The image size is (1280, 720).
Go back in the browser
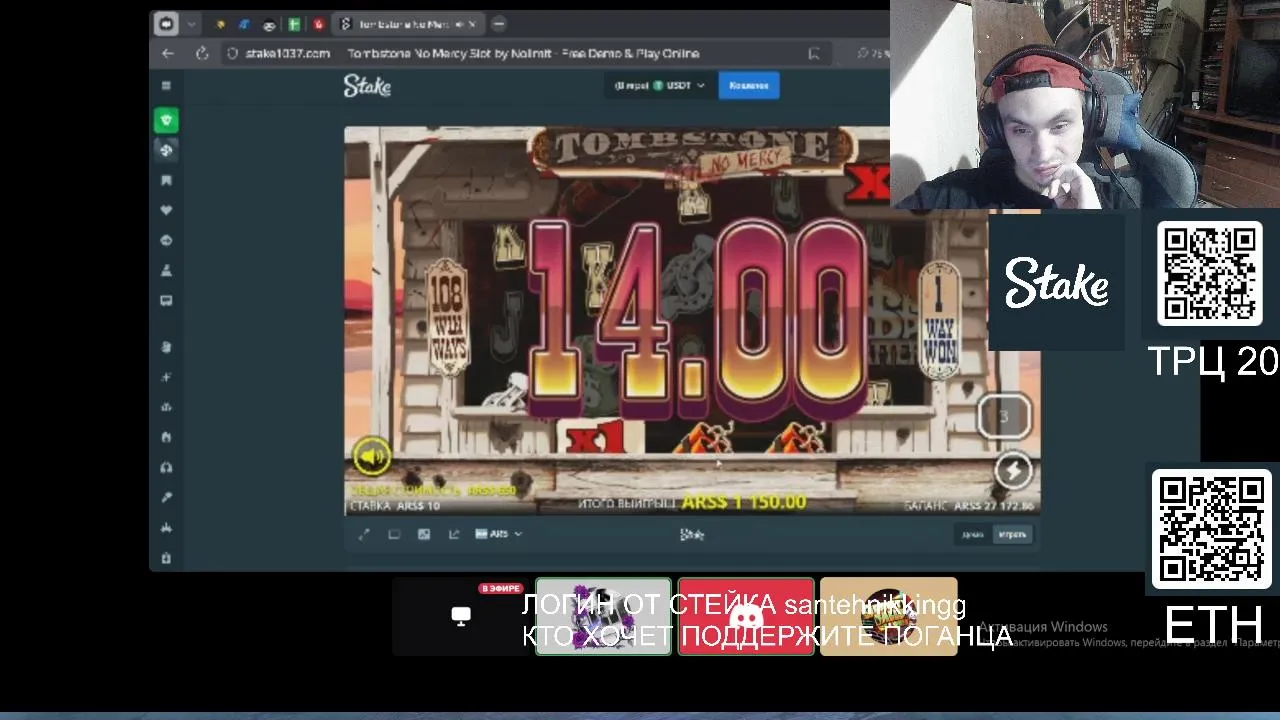[168, 53]
